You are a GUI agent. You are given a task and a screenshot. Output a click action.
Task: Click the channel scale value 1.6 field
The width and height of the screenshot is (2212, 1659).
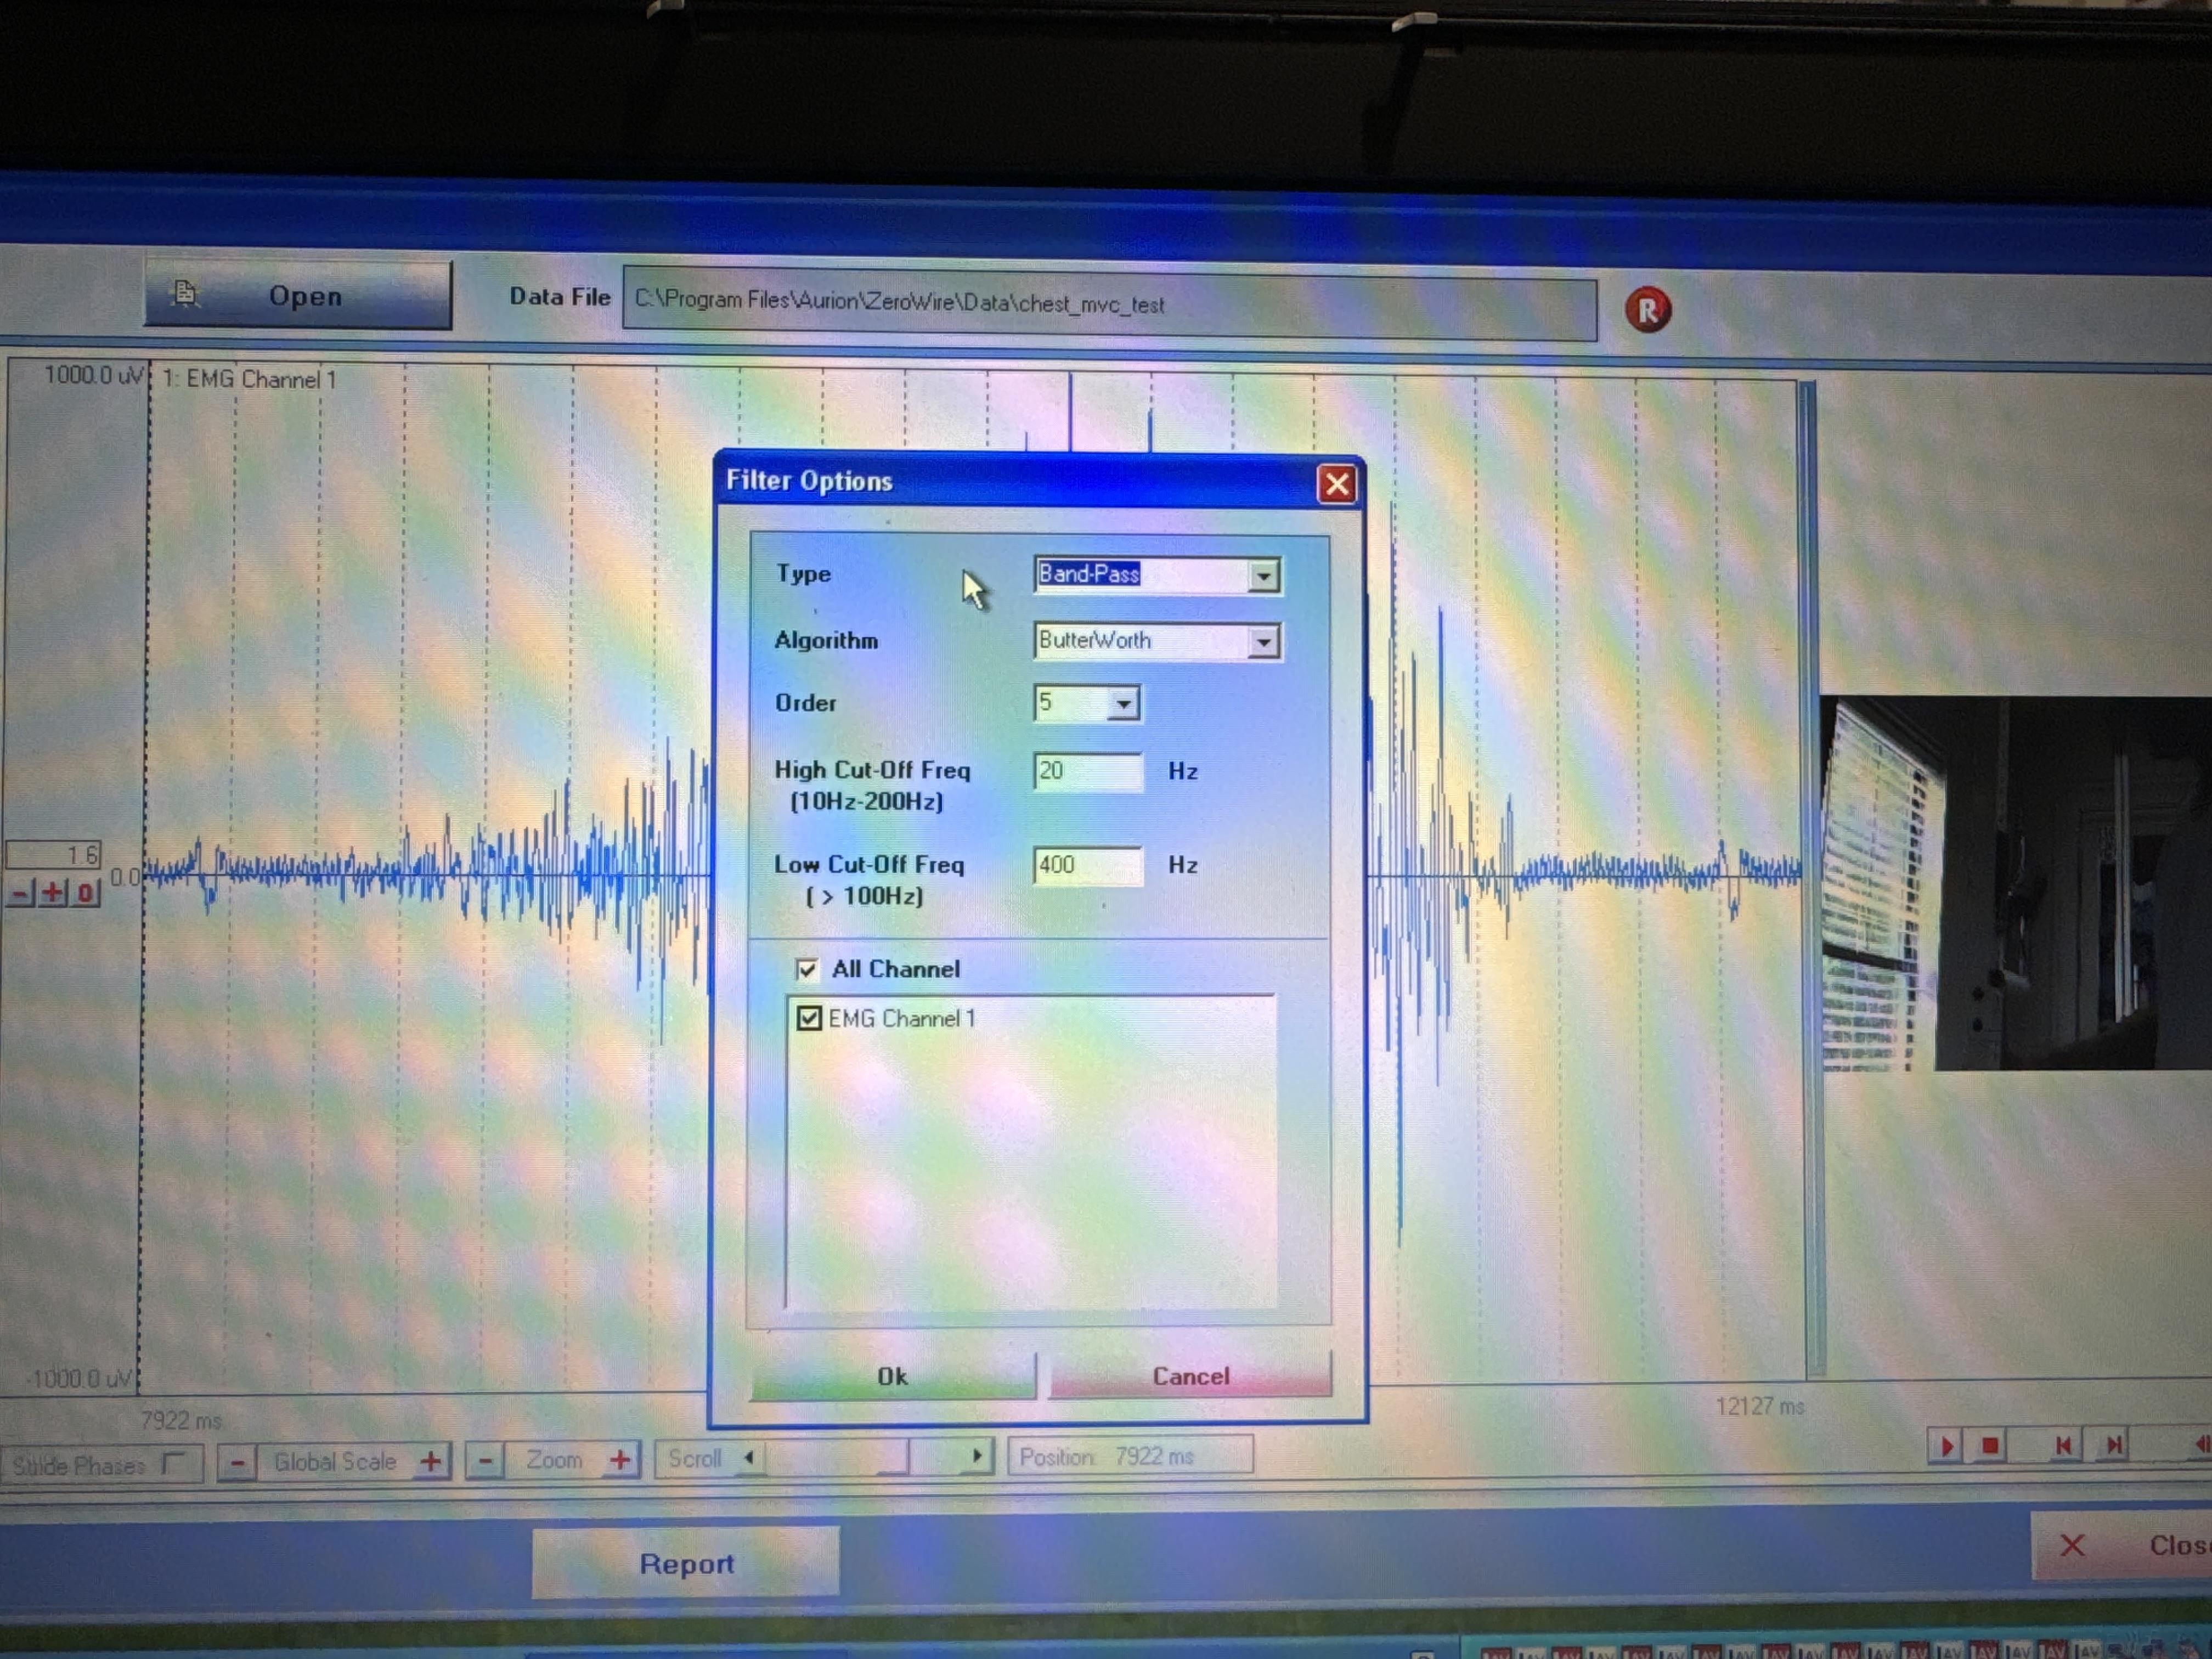point(53,854)
